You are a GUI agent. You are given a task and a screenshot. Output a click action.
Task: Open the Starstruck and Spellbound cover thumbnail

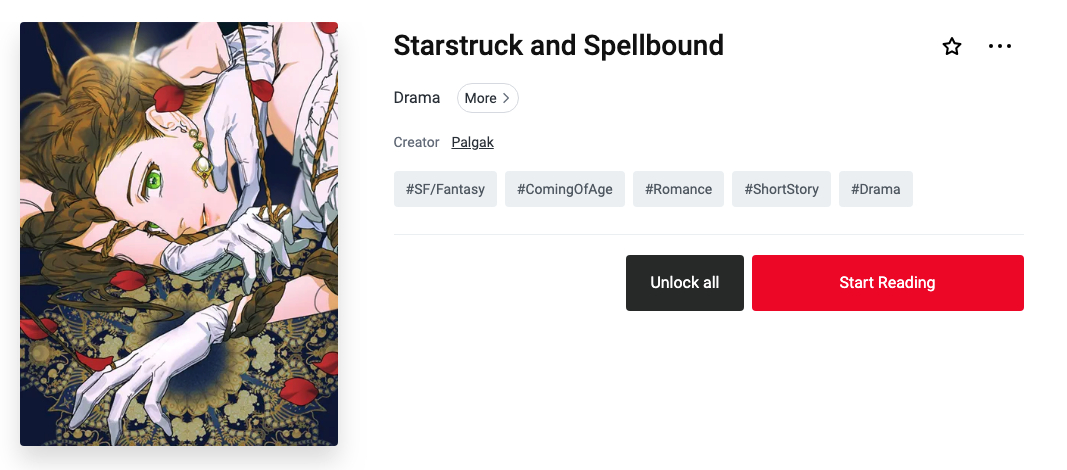pyautogui.click(x=179, y=234)
